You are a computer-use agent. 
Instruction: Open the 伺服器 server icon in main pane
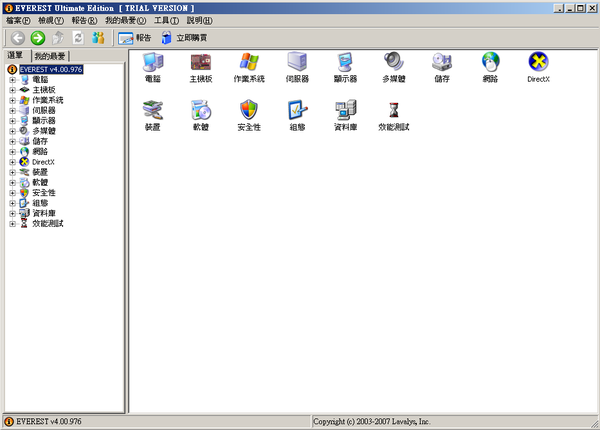(x=297, y=67)
